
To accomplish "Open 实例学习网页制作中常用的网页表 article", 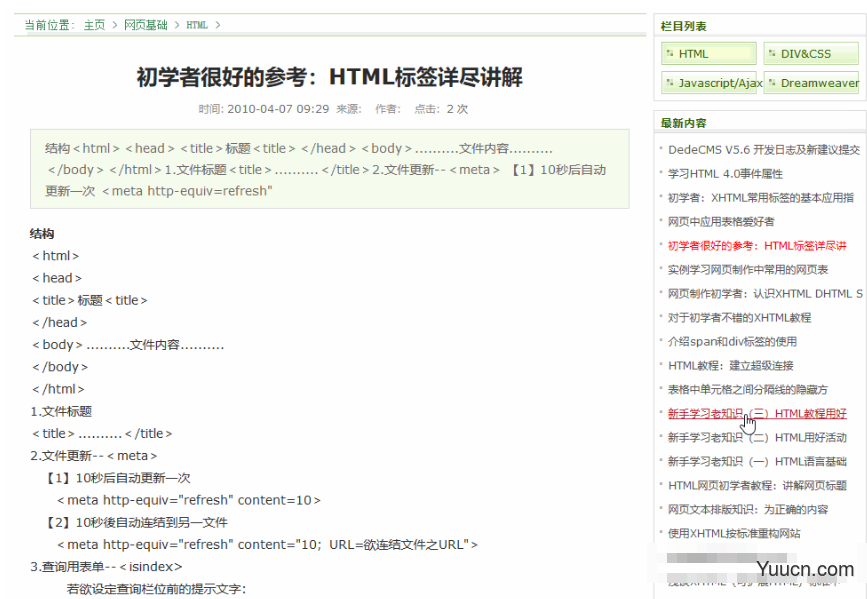I will (x=748, y=270).
